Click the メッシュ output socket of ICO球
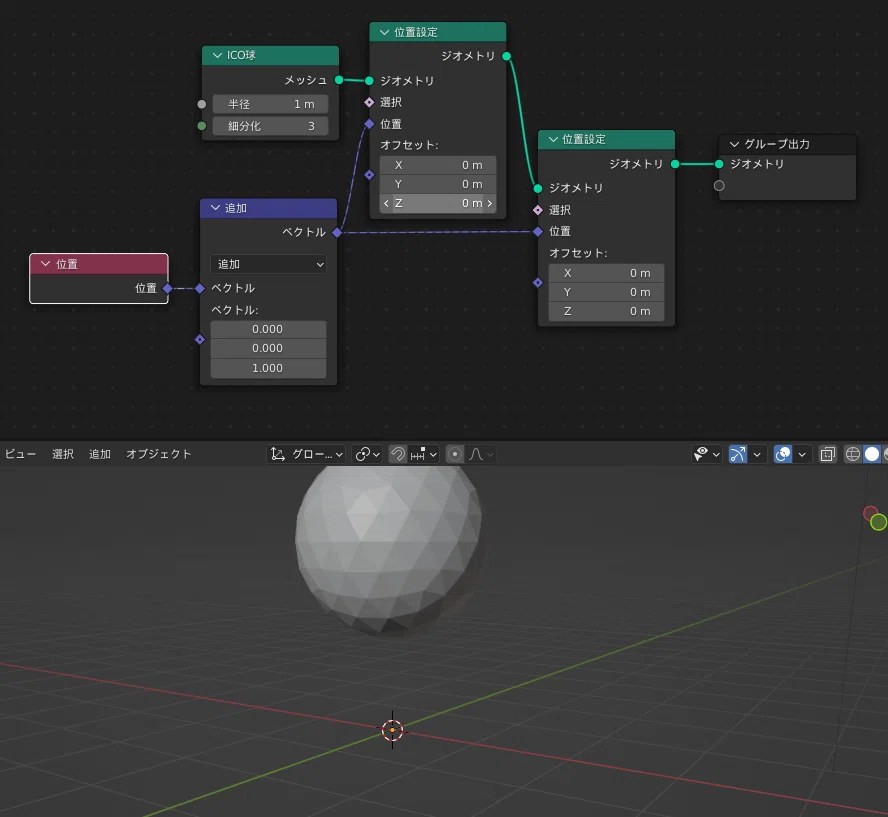The width and height of the screenshot is (888, 817). pyautogui.click(x=339, y=80)
